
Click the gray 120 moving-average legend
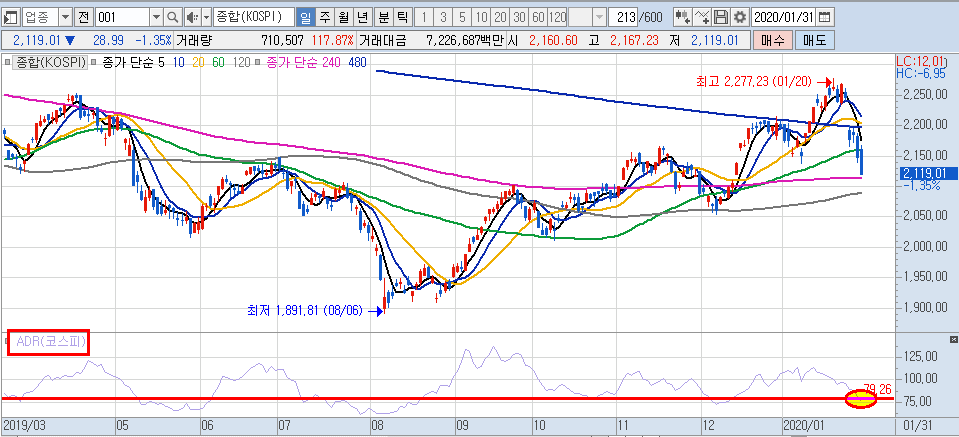click(x=240, y=62)
